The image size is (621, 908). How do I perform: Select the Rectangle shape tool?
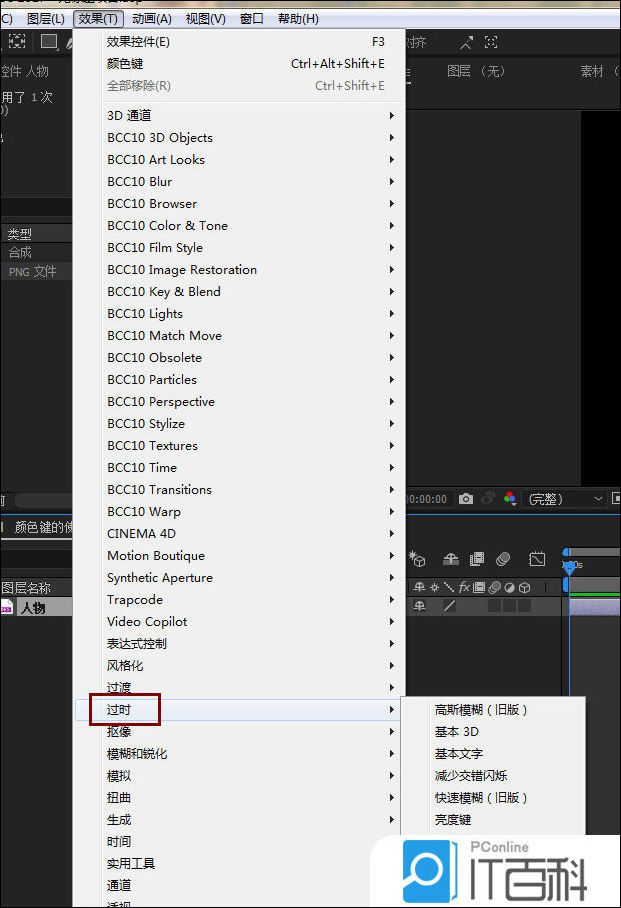point(49,42)
